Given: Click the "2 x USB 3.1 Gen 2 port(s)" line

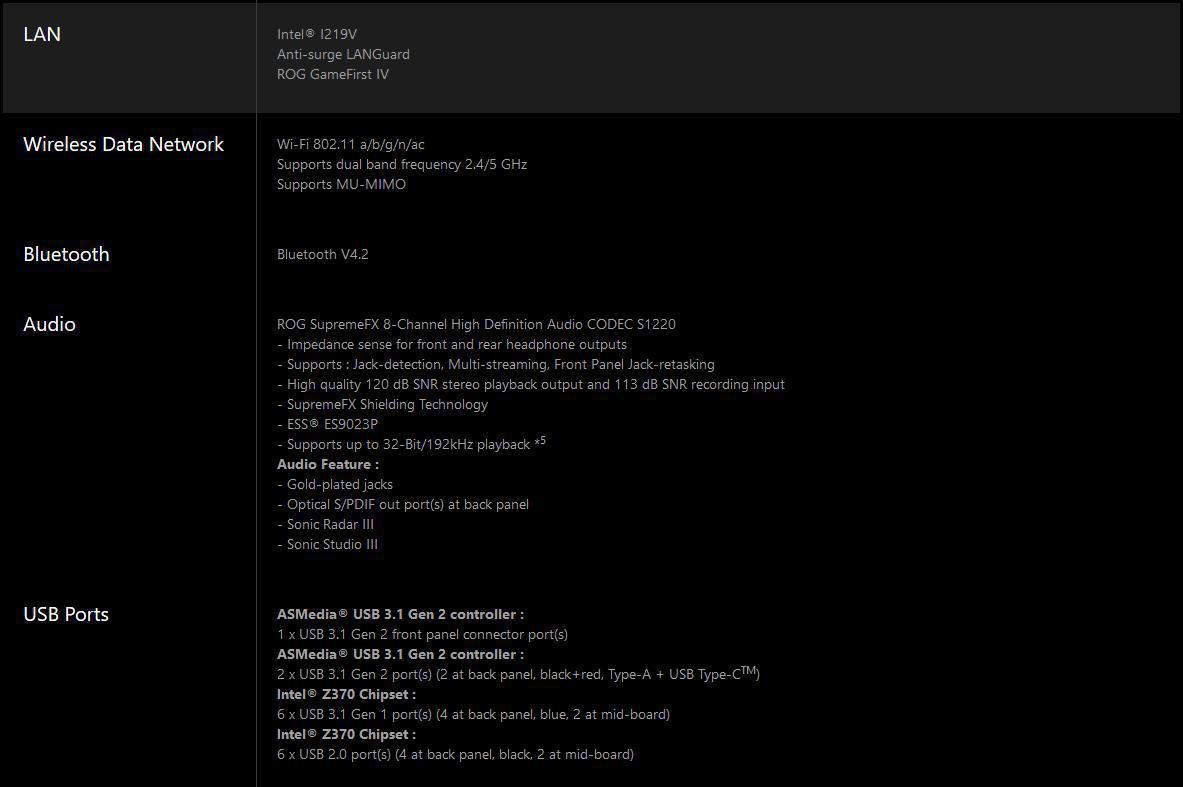Looking at the screenshot, I should point(518,673).
